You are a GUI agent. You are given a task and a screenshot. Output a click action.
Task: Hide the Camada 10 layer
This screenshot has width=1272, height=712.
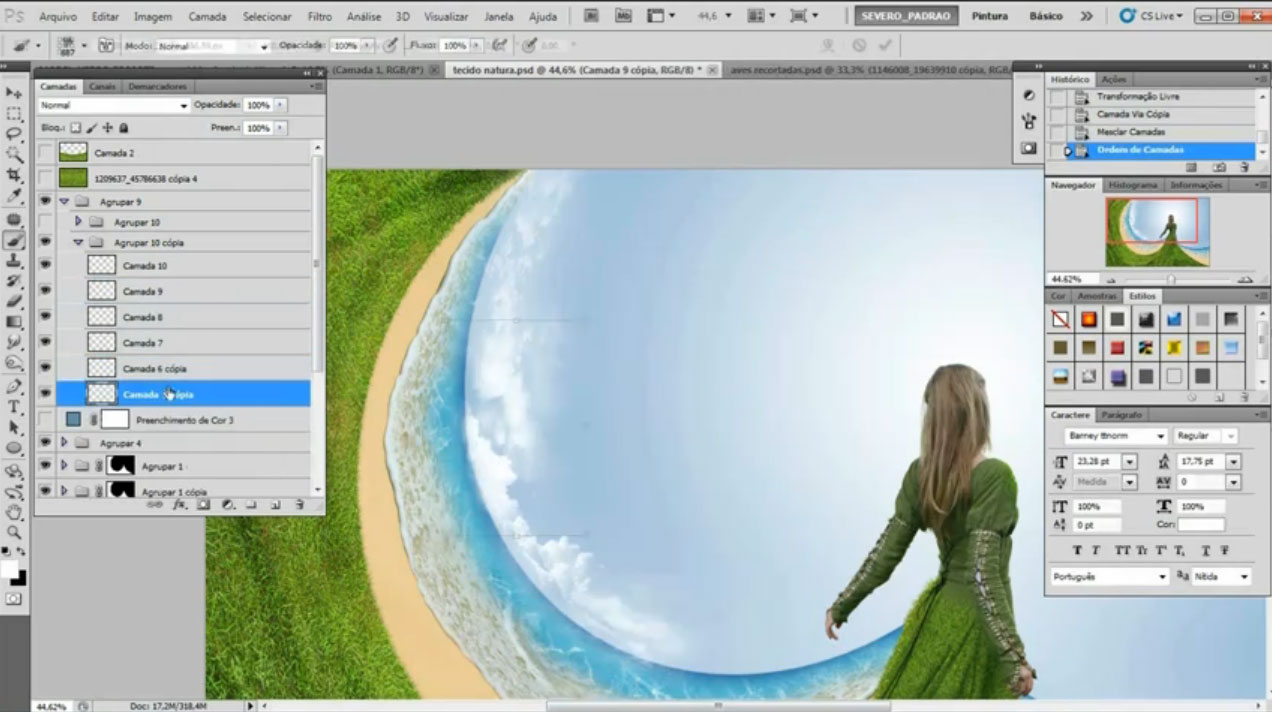click(45, 266)
